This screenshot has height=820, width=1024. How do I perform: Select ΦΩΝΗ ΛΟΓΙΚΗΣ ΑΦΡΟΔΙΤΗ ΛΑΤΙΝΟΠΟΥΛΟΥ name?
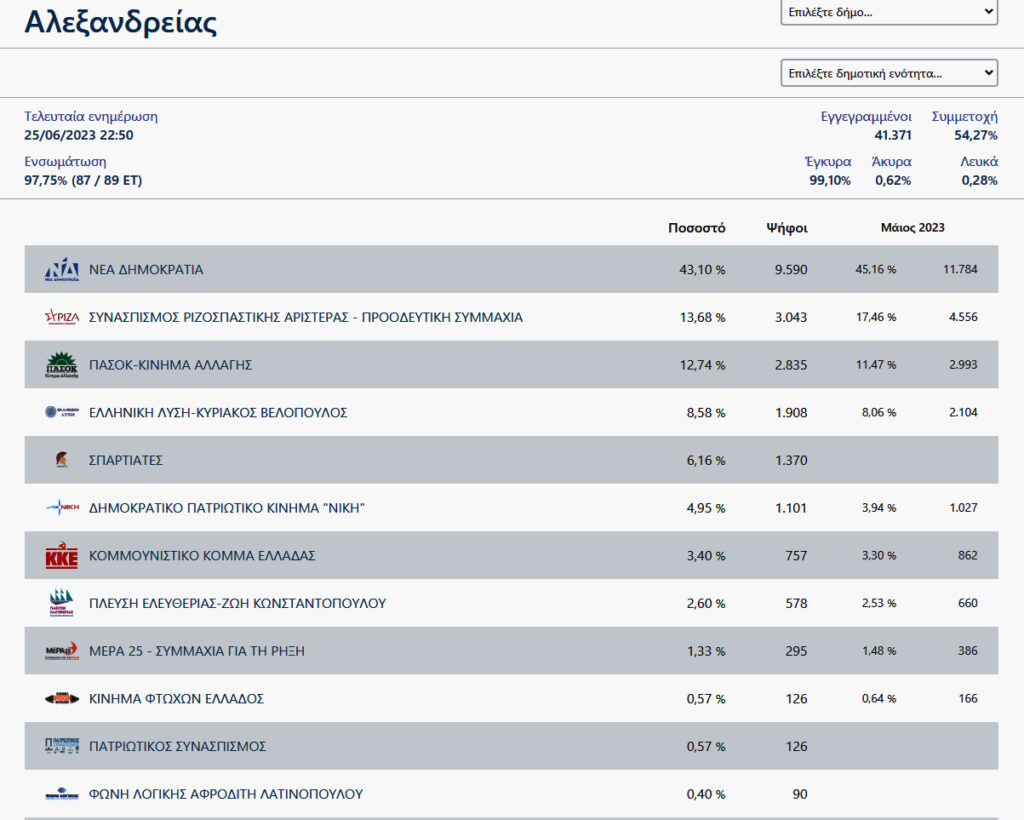click(226, 794)
